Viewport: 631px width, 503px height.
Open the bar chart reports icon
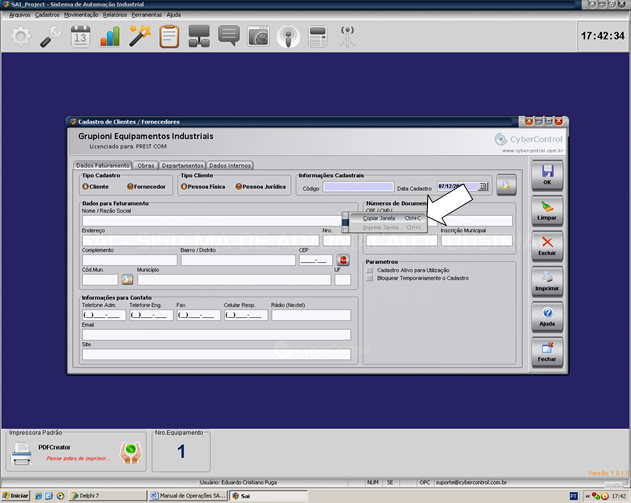(x=110, y=37)
